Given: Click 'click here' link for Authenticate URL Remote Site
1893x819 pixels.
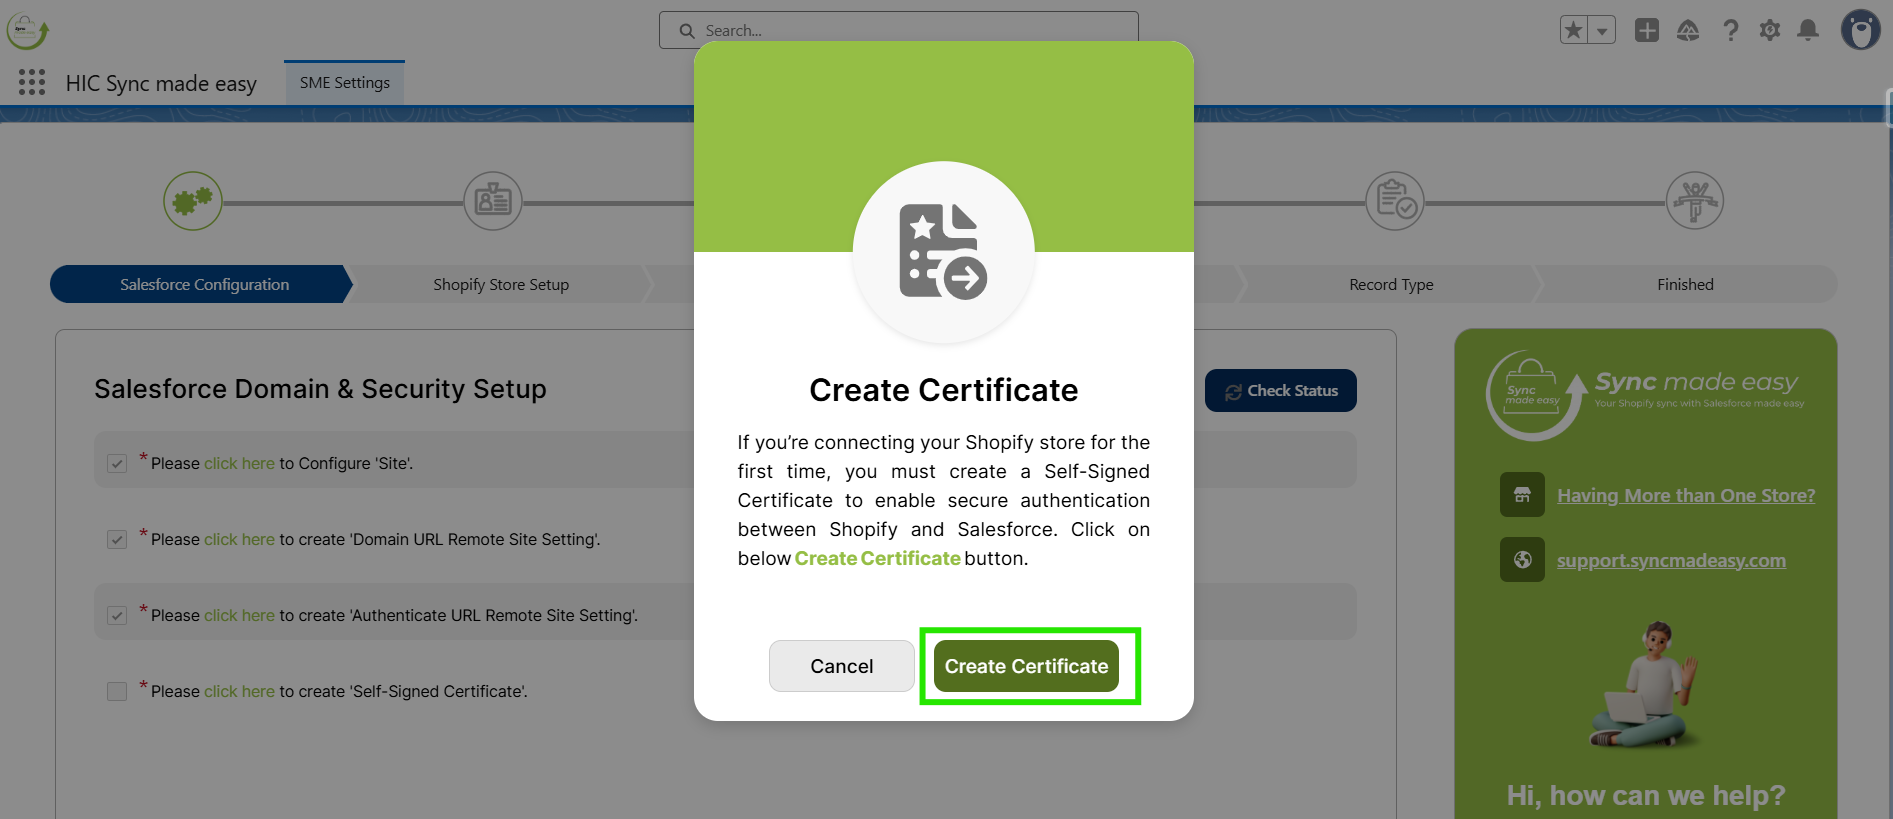Looking at the screenshot, I should (239, 616).
